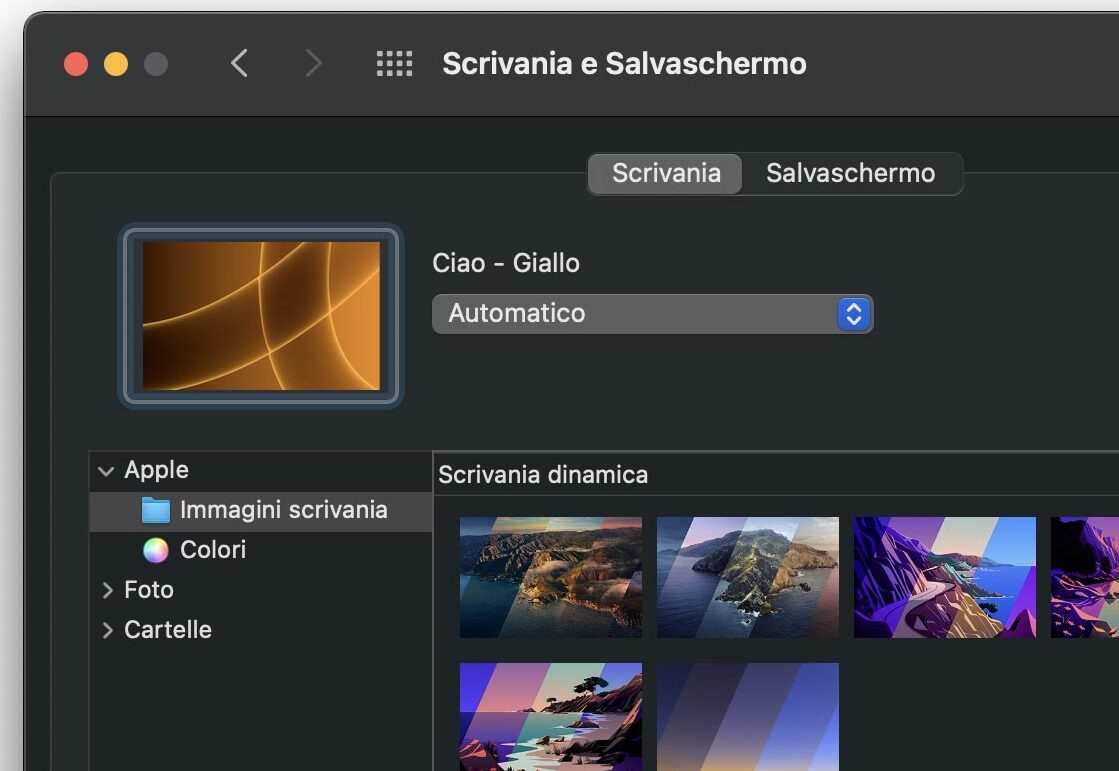Select Immagini scrivania in the sidebar

click(283, 510)
